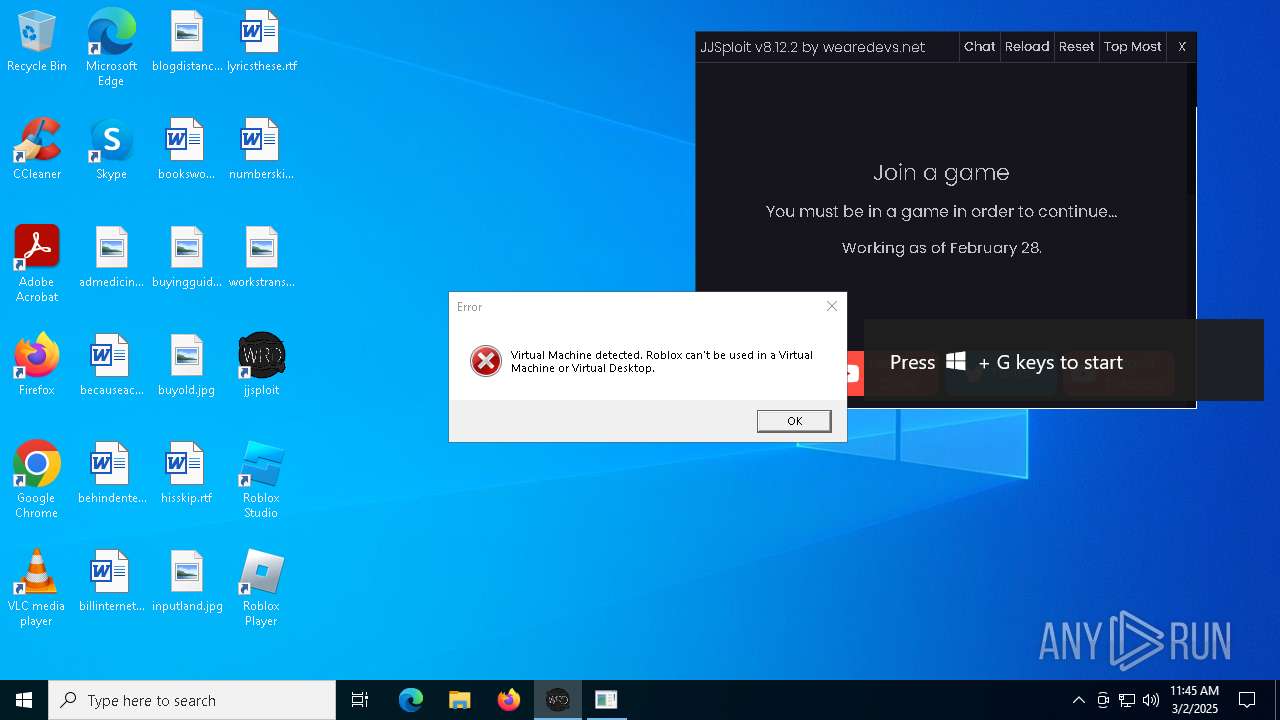Open the Skype desktop shortcut
This screenshot has width=1280, height=720.
click(111, 150)
